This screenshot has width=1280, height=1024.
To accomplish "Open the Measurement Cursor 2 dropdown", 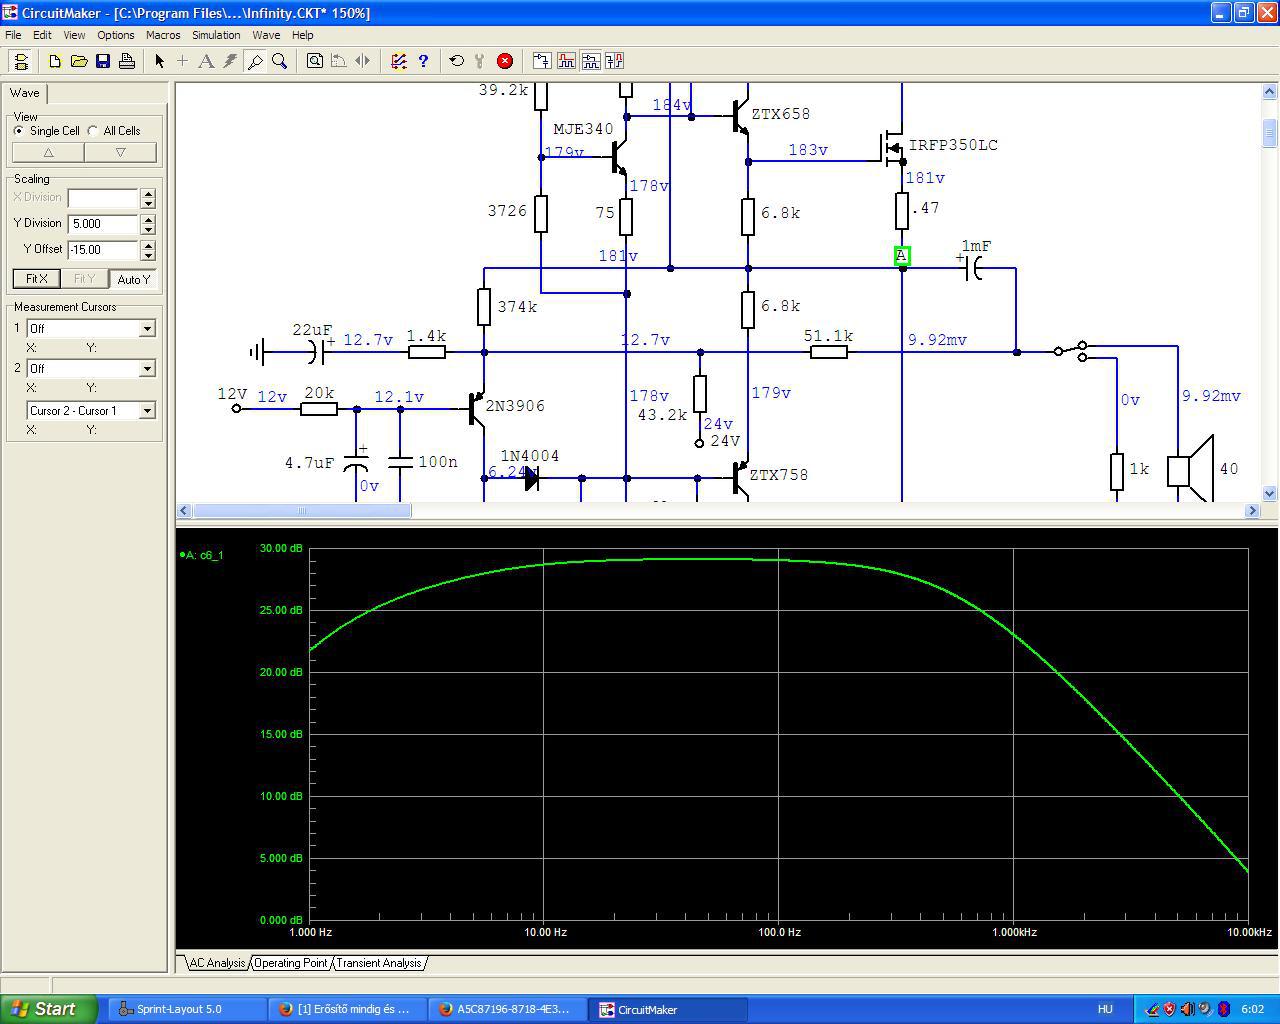I will pos(147,369).
